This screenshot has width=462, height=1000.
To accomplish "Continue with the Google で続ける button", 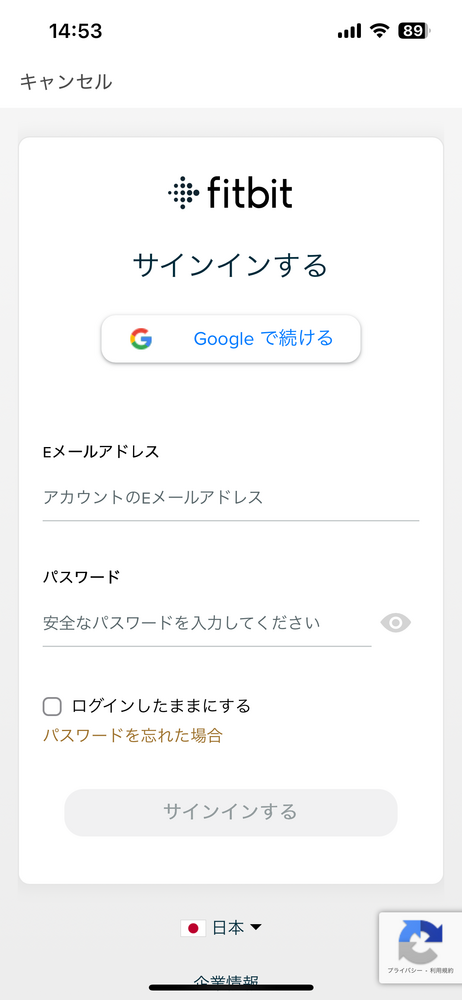I will (x=231, y=339).
